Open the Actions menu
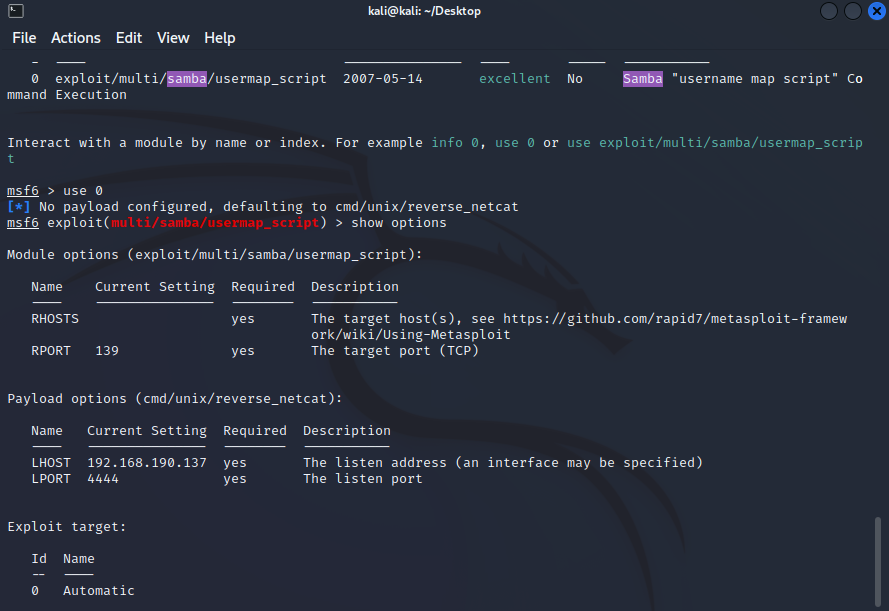Image resolution: width=889 pixels, height=611 pixels. tap(75, 38)
